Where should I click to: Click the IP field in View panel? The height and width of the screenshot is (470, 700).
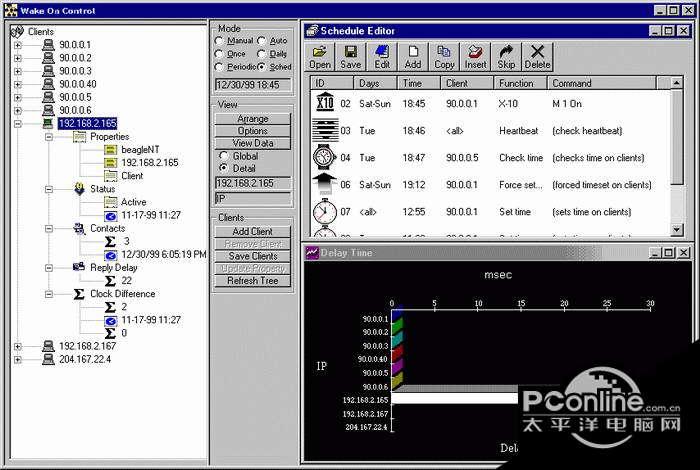[253, 198]
